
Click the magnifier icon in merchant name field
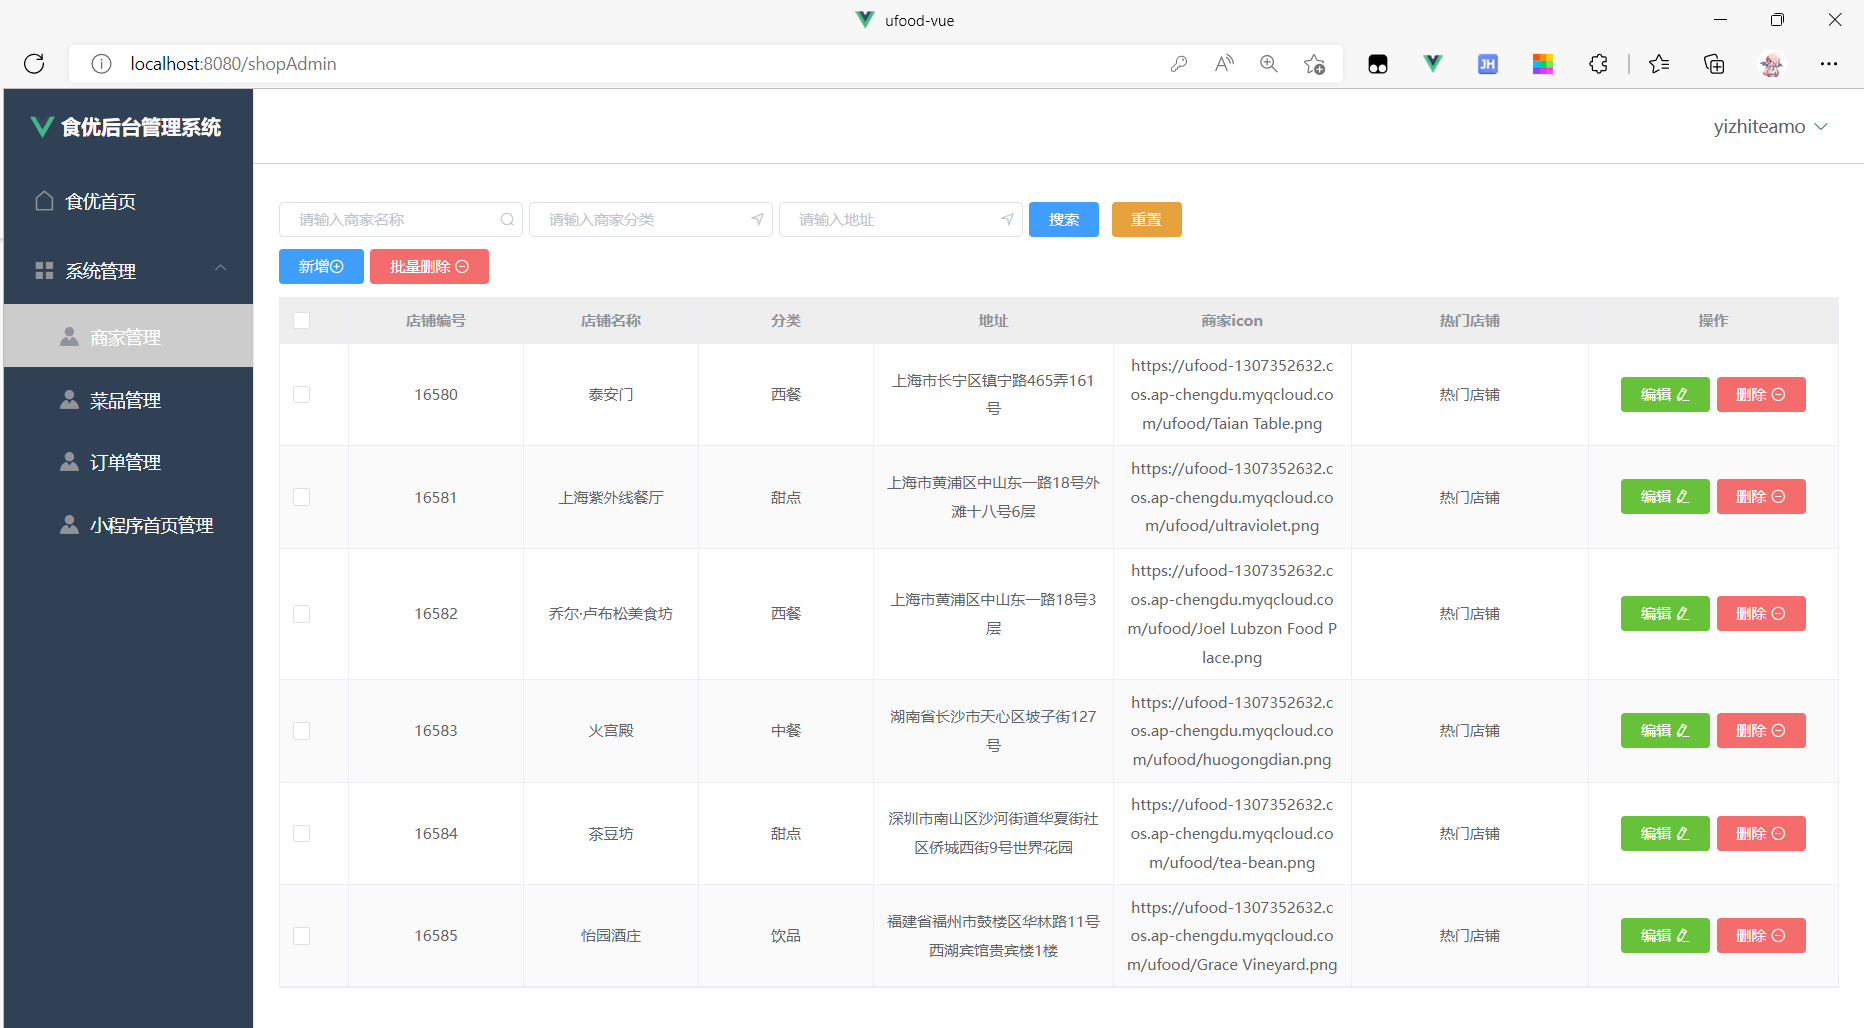point(507,219)
